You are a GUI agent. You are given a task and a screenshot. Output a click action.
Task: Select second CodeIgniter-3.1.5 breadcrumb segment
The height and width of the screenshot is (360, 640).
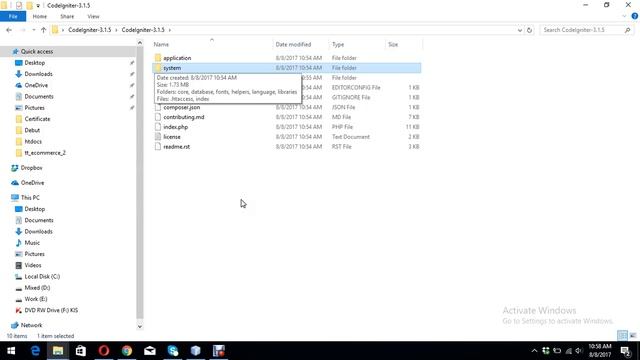(x=143, y=30)
